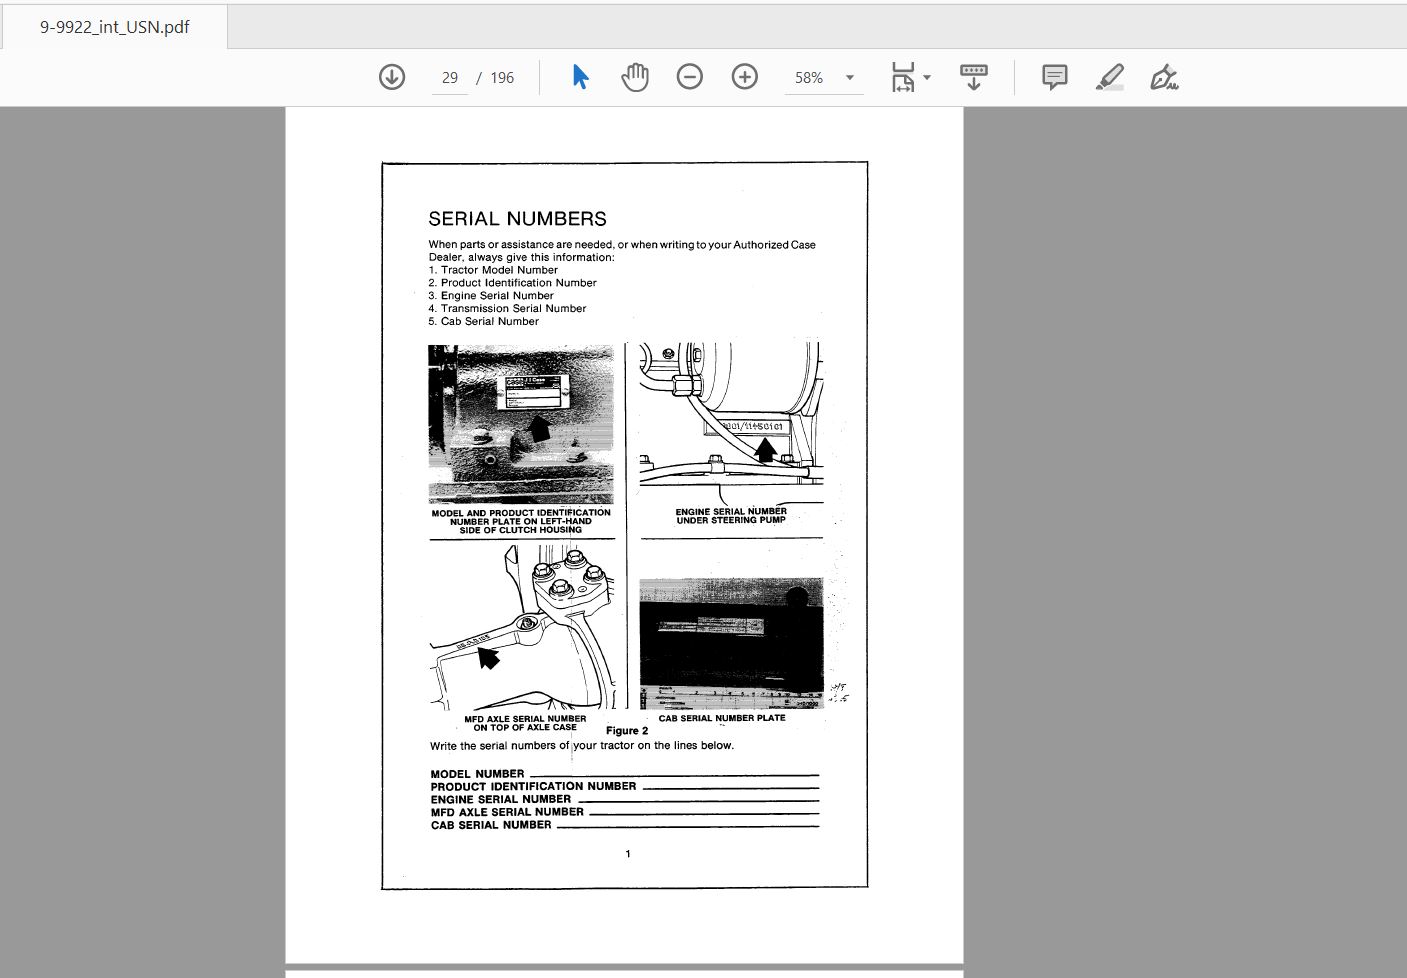The width and height of the screenshot is (1407, 978).
Task: Click the circular page-down arrow icon
Action: (x=392, y=76)
